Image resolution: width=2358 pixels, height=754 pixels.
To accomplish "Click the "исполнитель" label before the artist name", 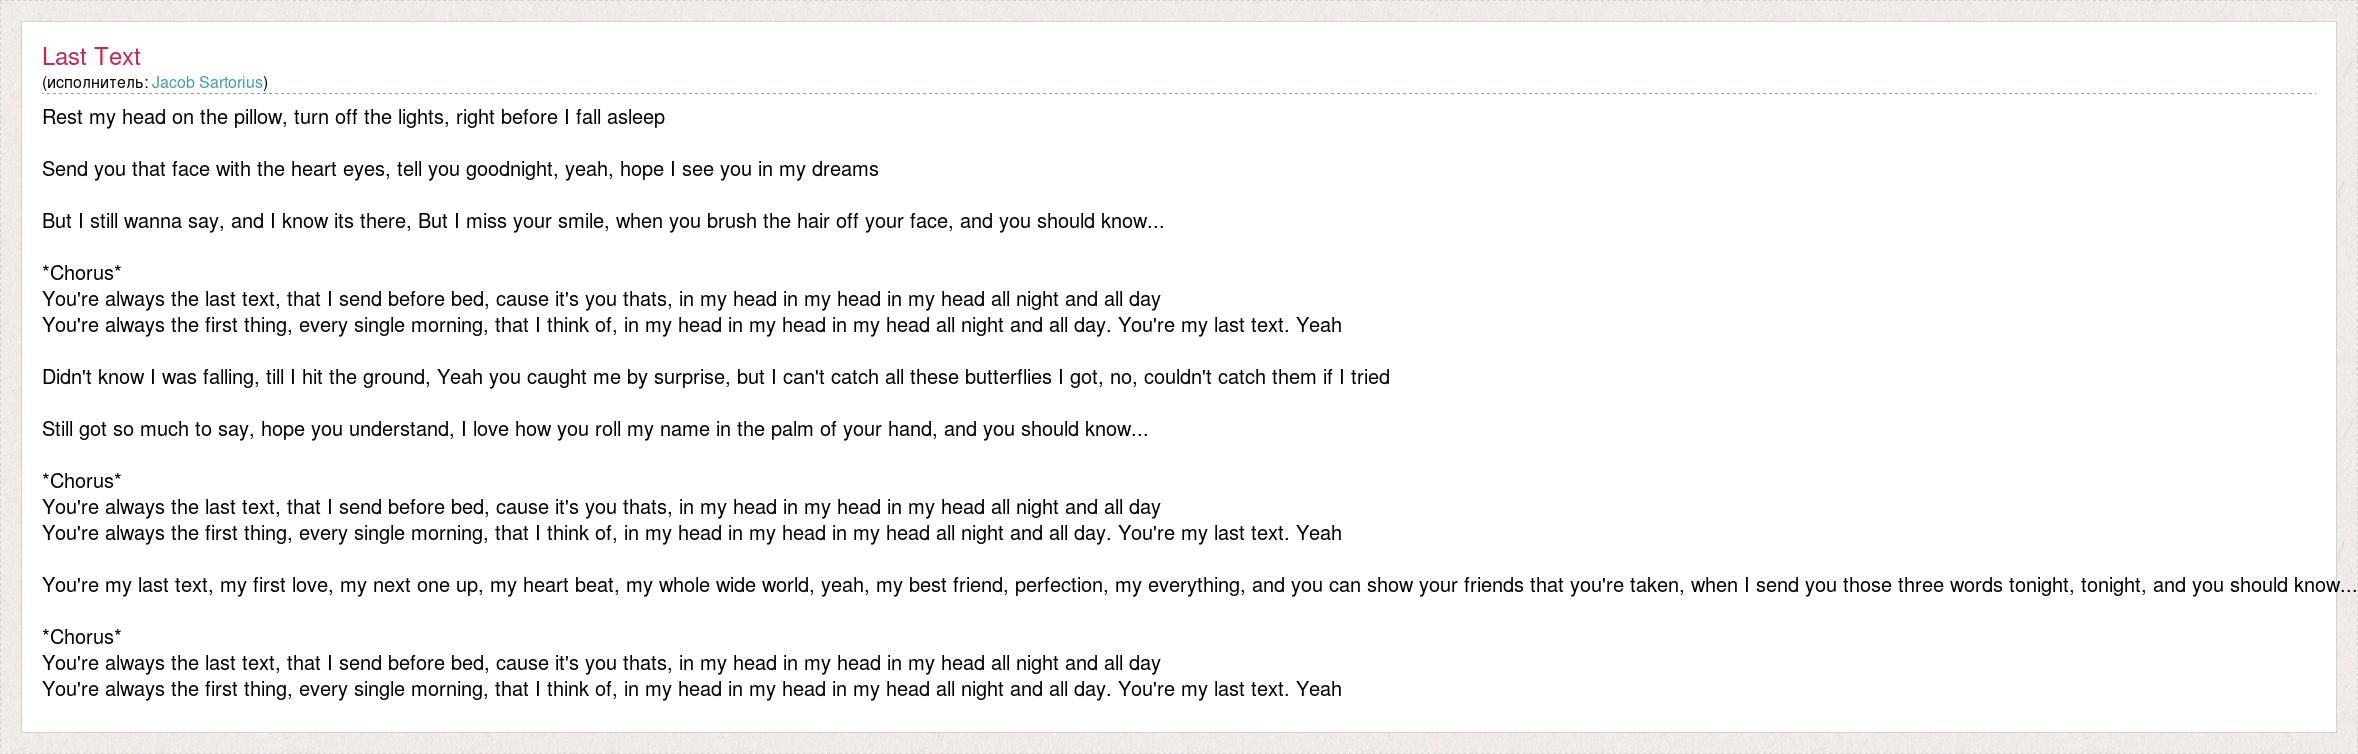I will [95, 83].
